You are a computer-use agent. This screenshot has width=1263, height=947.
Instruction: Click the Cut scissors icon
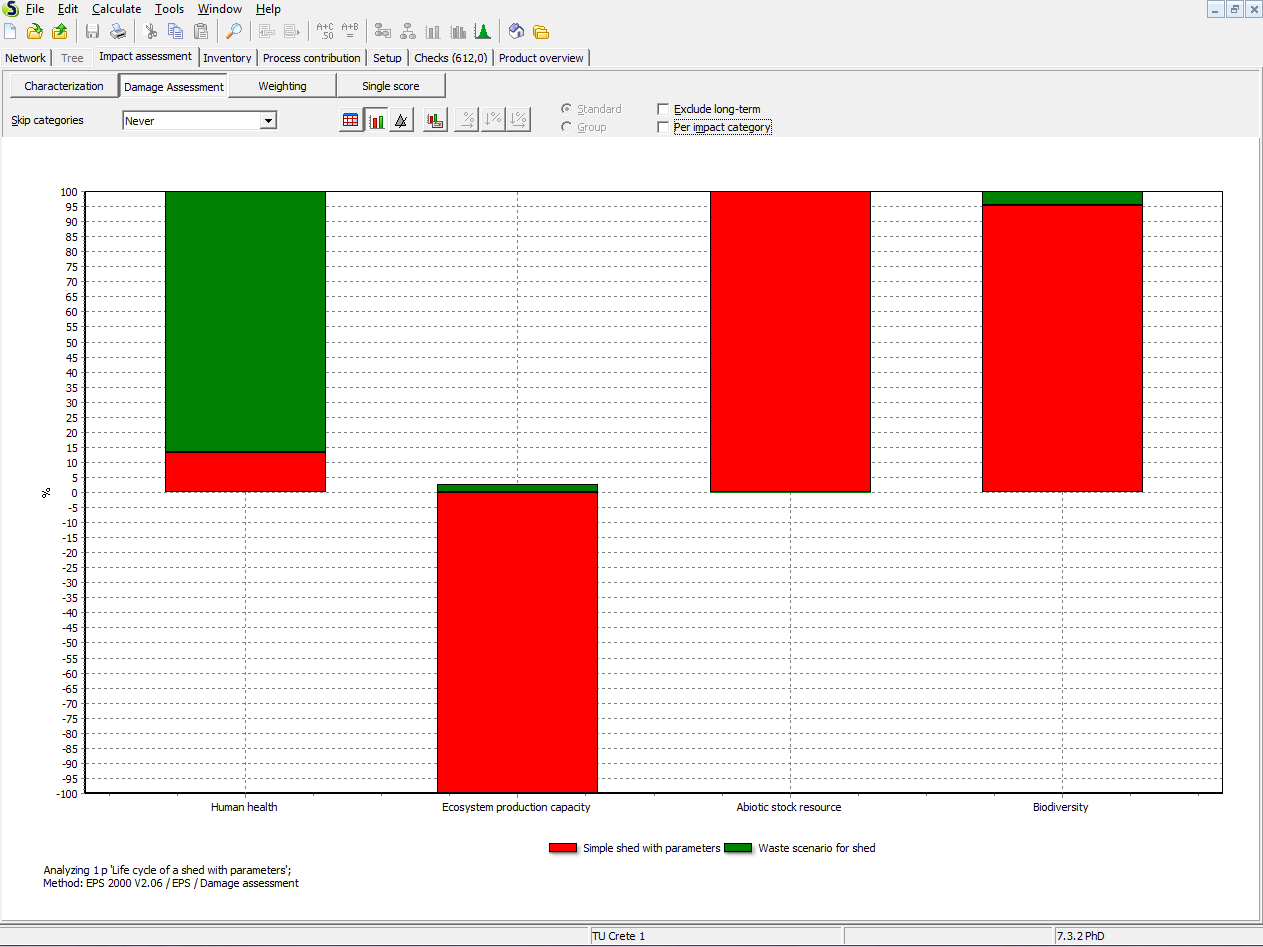click(151, 31)
